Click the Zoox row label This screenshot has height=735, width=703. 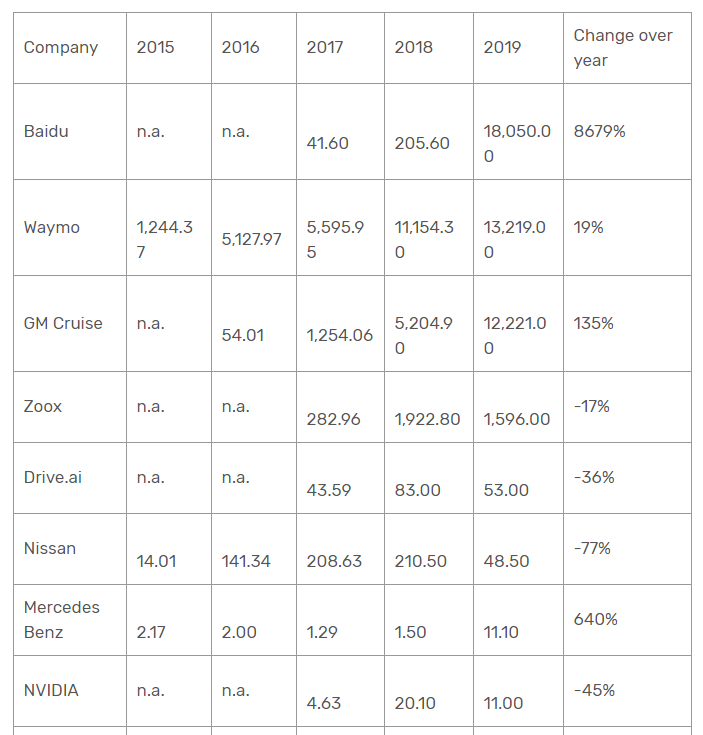(43, 406)
